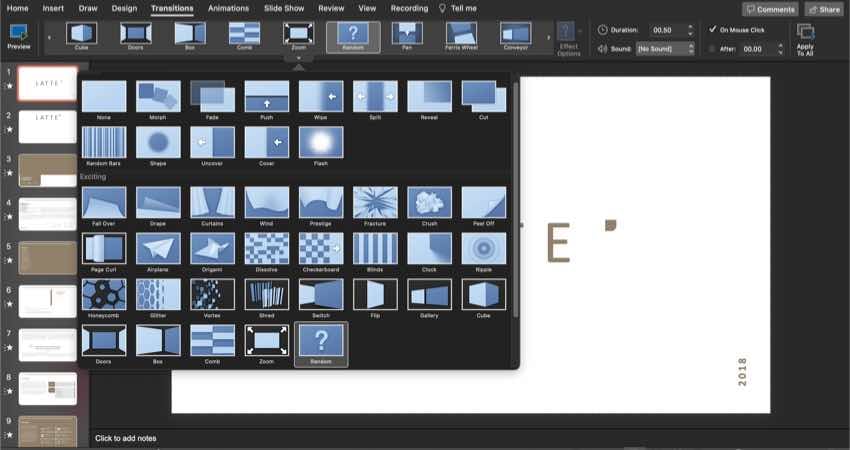The image size is (850, 450).
Task: Choose the Ripple transition
Action: click(x=484, y=248)
